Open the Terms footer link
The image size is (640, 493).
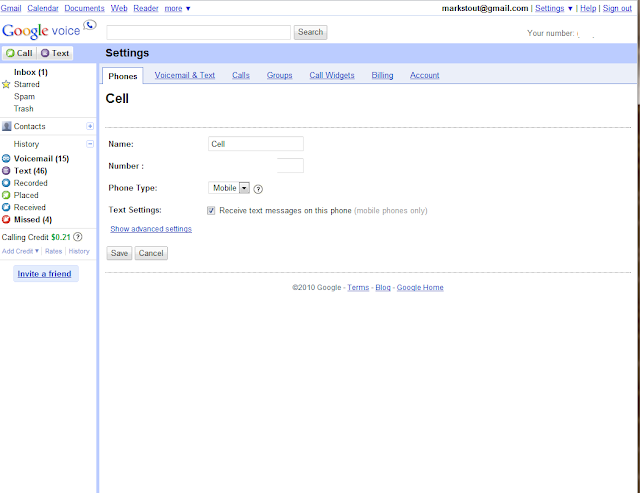(x=358, y=287)
